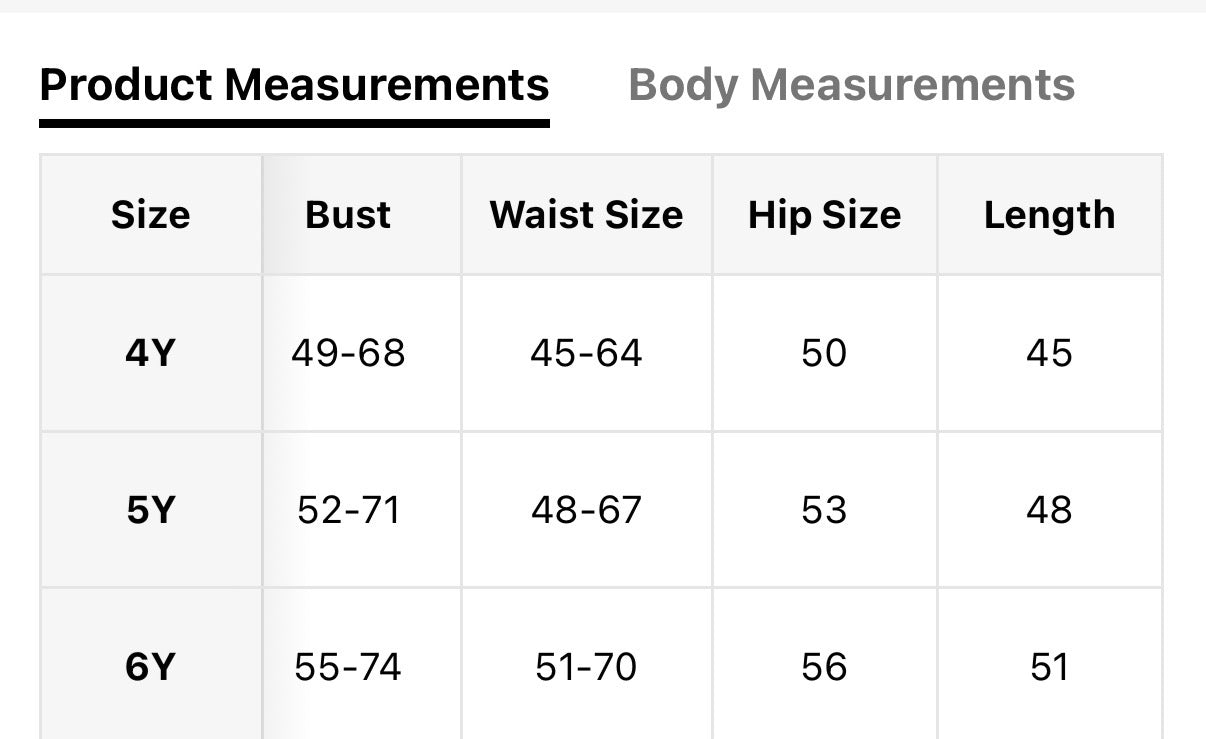This screenshot has height=739, width=1206.
Task: Select the 48-67 waist value cell
Action: (586, 510)
